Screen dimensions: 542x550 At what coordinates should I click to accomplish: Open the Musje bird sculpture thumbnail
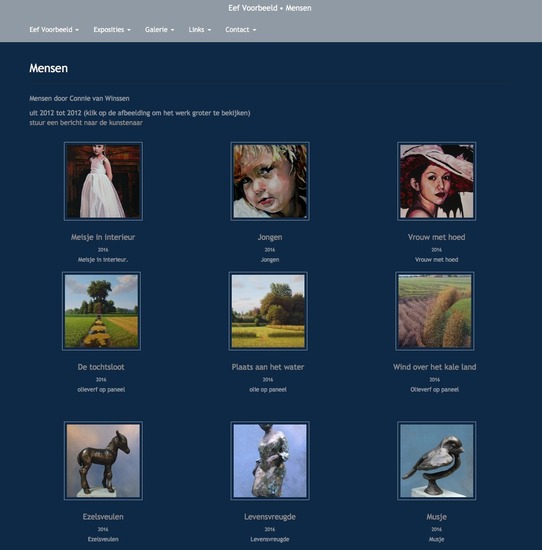(436, 461)
